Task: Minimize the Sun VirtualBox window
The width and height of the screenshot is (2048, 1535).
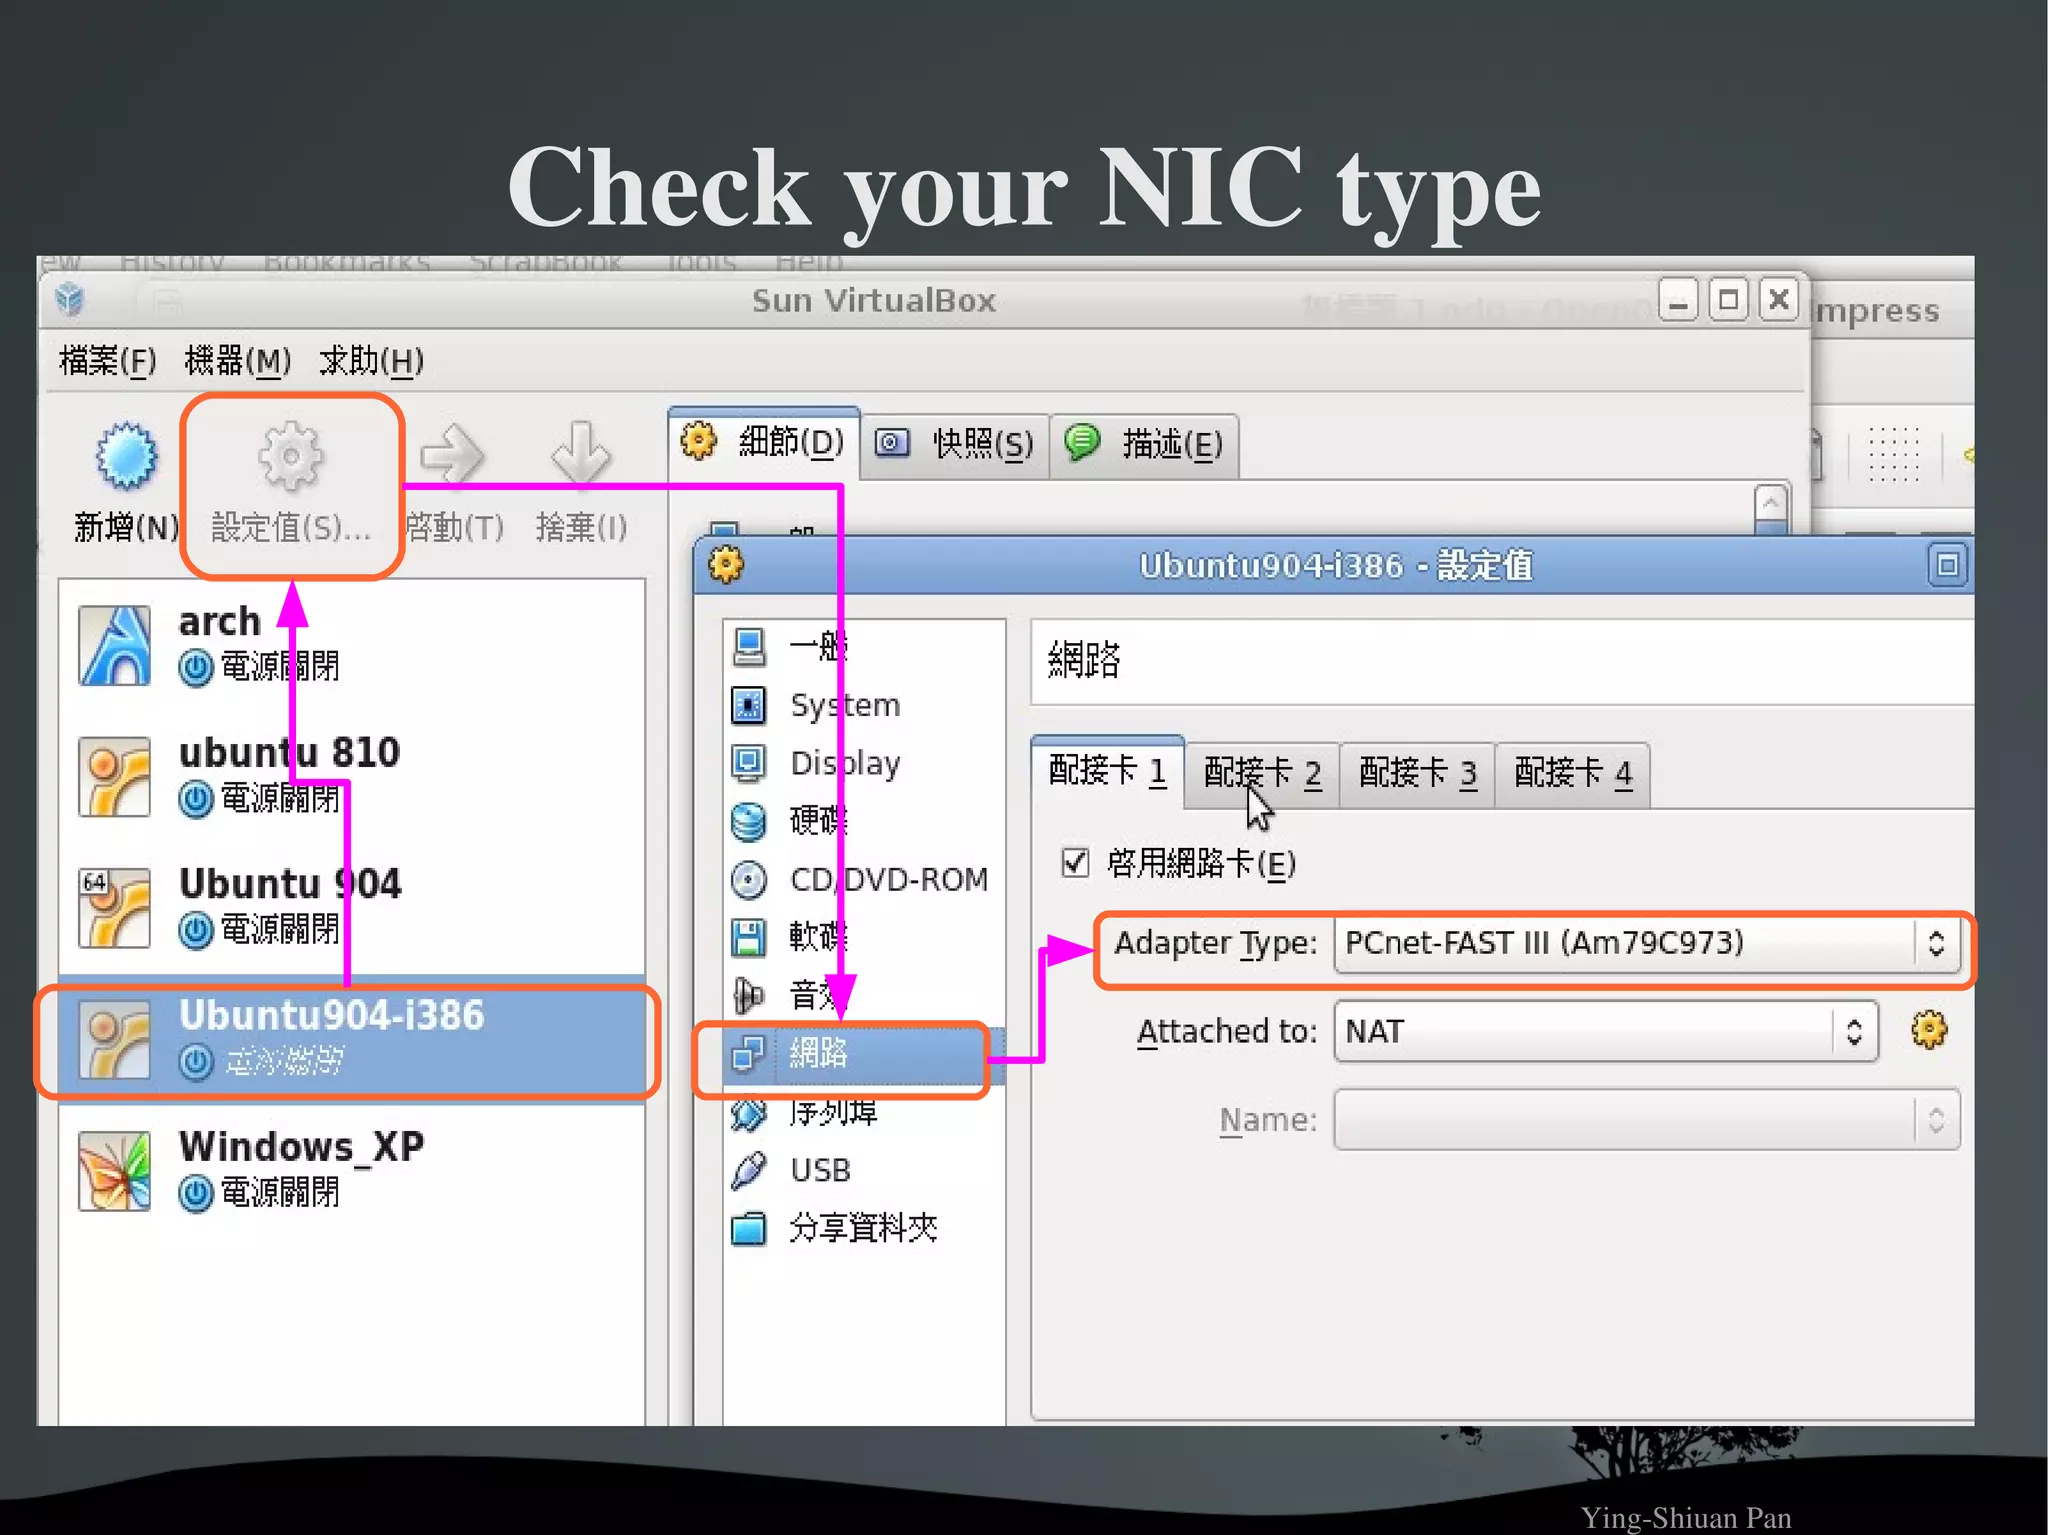Action: (x=1678, y=300)
